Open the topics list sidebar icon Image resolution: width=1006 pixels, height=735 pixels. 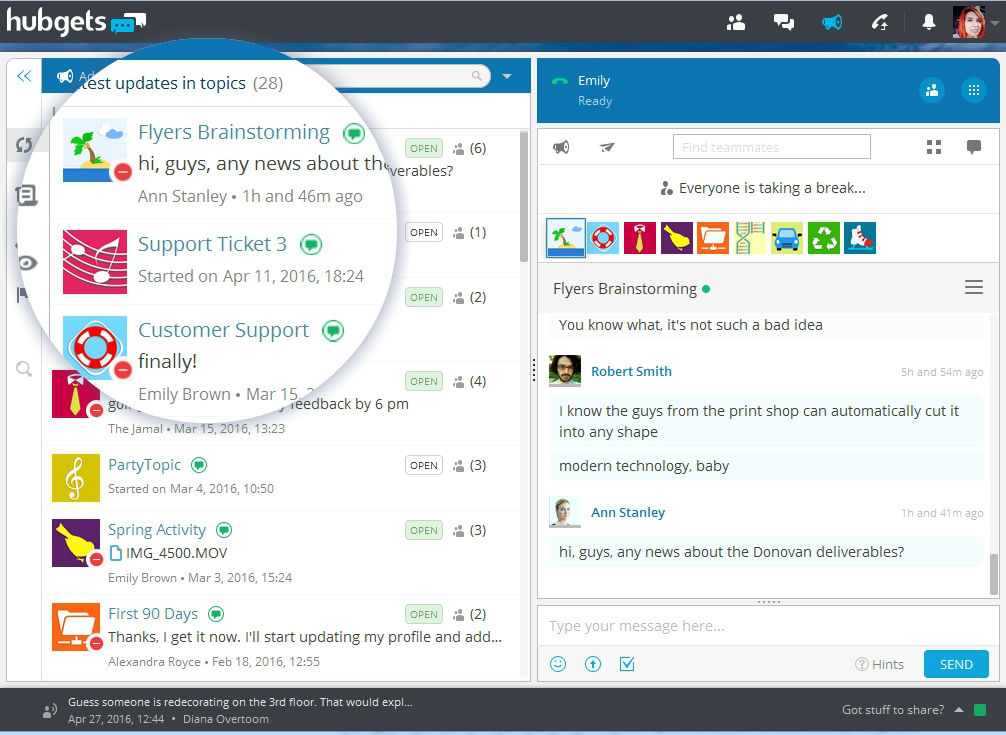point(26,195)
